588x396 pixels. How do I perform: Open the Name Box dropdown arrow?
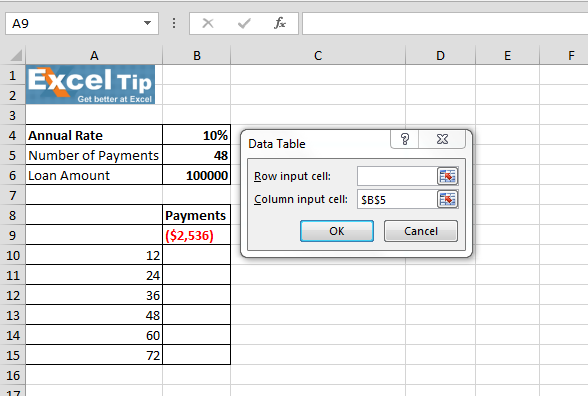click(x=147, y=23)
